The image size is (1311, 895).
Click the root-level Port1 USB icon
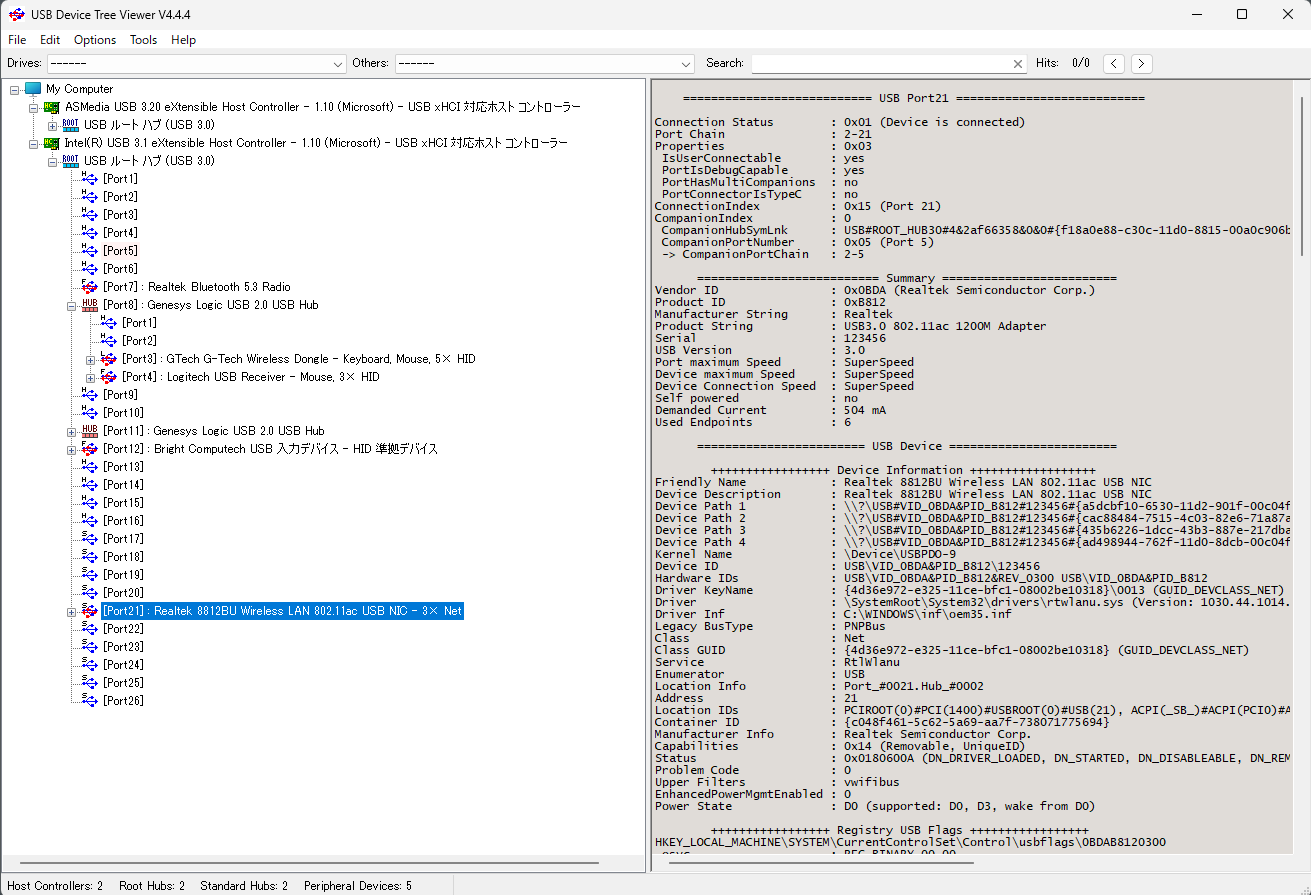[90, 179]
